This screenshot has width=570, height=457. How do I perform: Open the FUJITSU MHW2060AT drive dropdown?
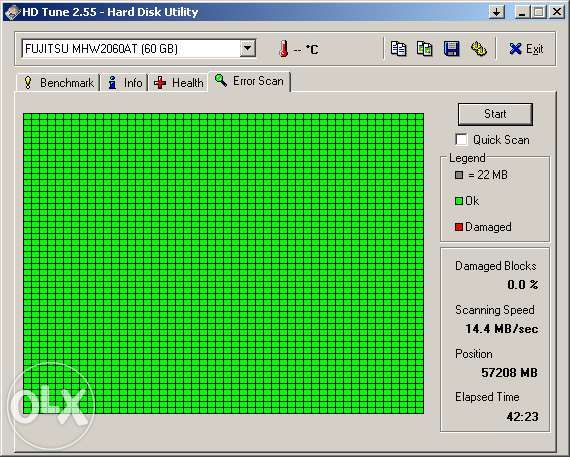[248, 48]
